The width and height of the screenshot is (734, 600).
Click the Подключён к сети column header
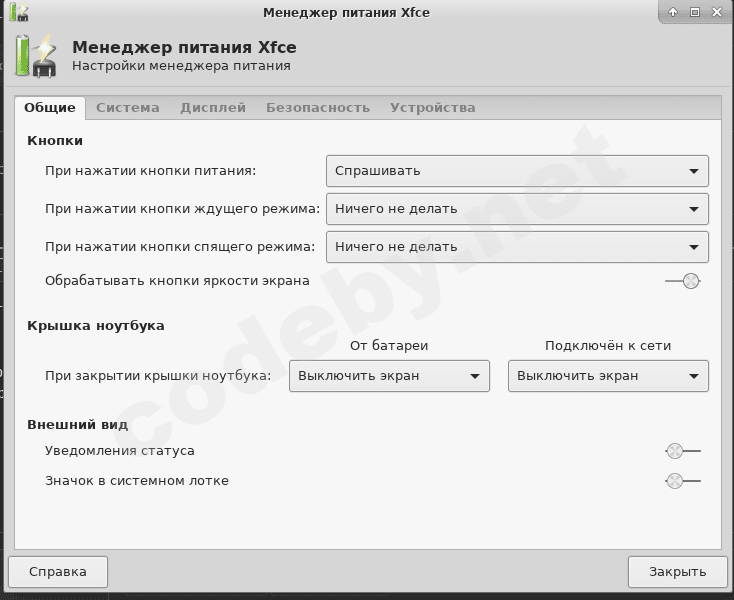608,345
